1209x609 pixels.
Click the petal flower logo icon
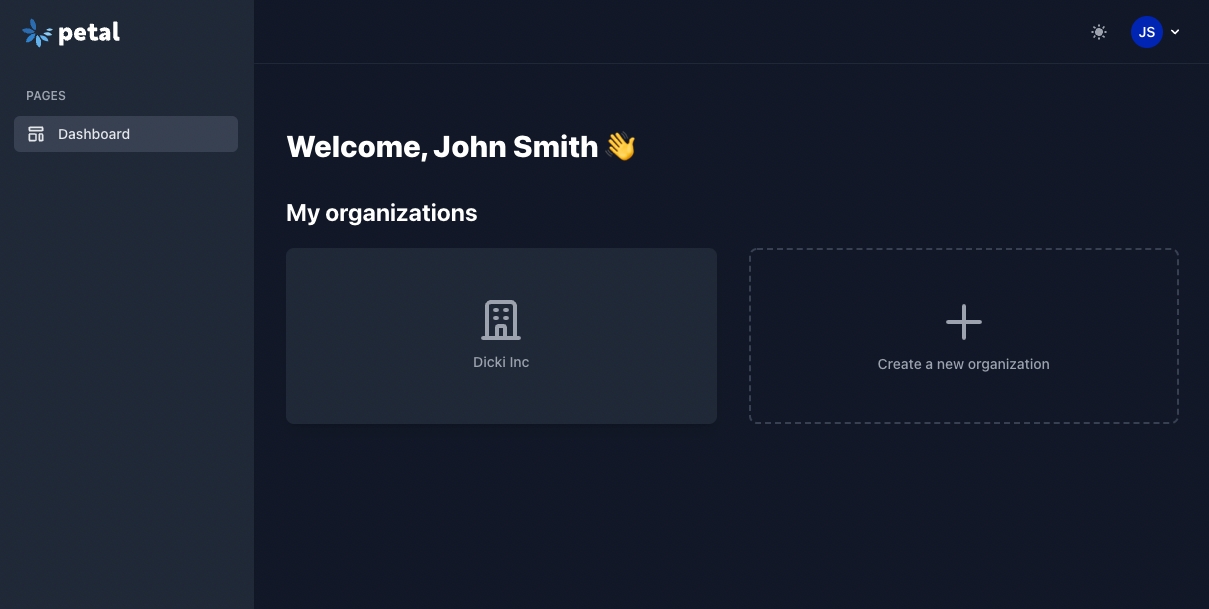pyautogui.click(x=37, y=33)
